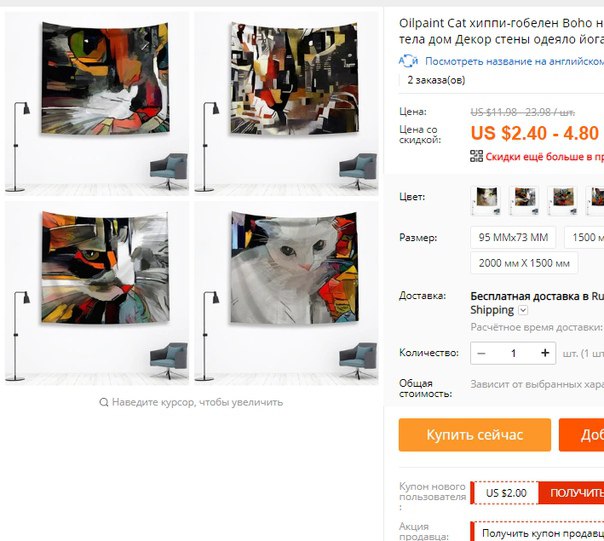Viewport: 604px width, 541px height.
Task: Click the QR code icon near discounts text
Action: click(476, 156)
